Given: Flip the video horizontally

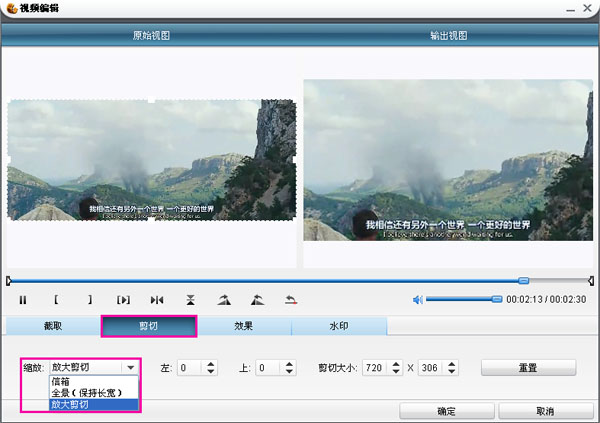Looking at the screenshot, I should point(157,300).
